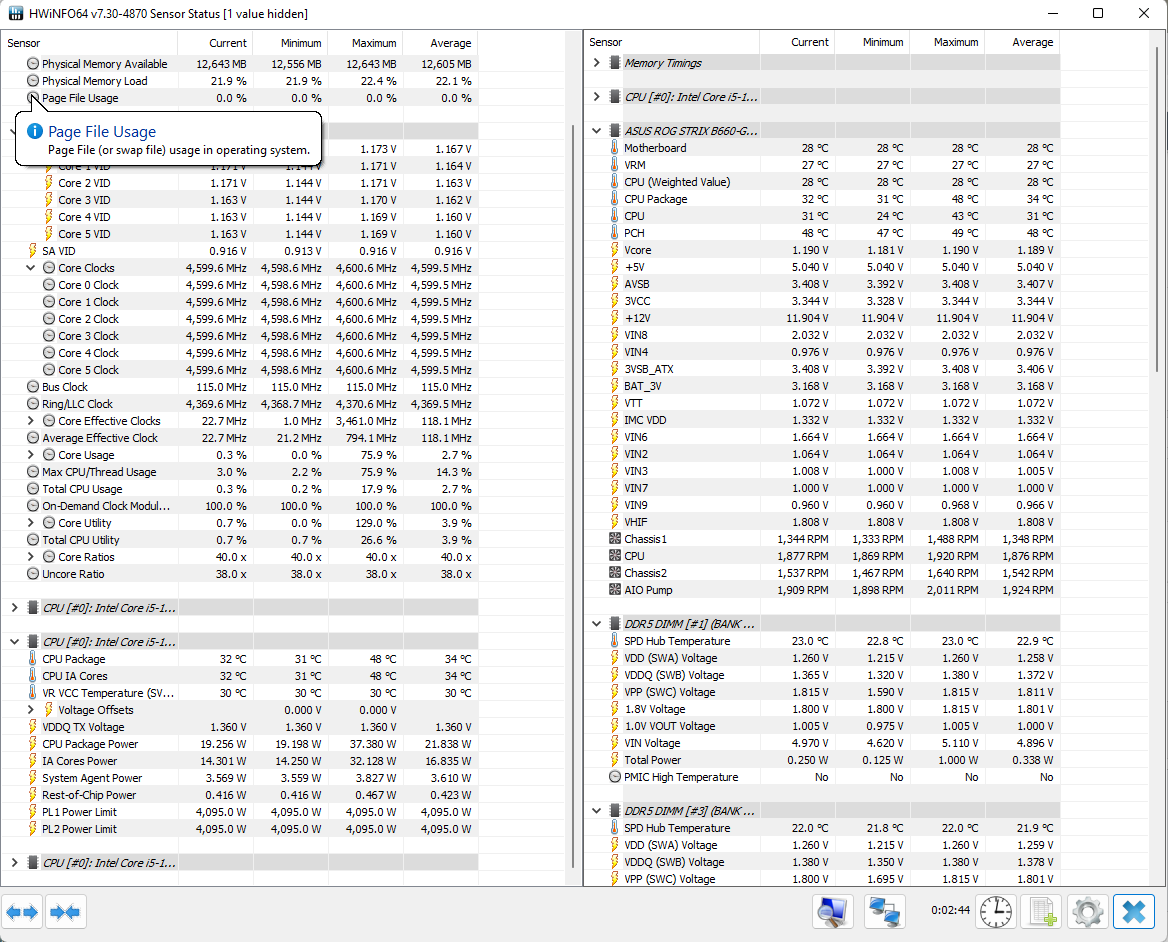
Task: Click the blue X button in bottom toolbar
Action: (x=1134, y=911)
